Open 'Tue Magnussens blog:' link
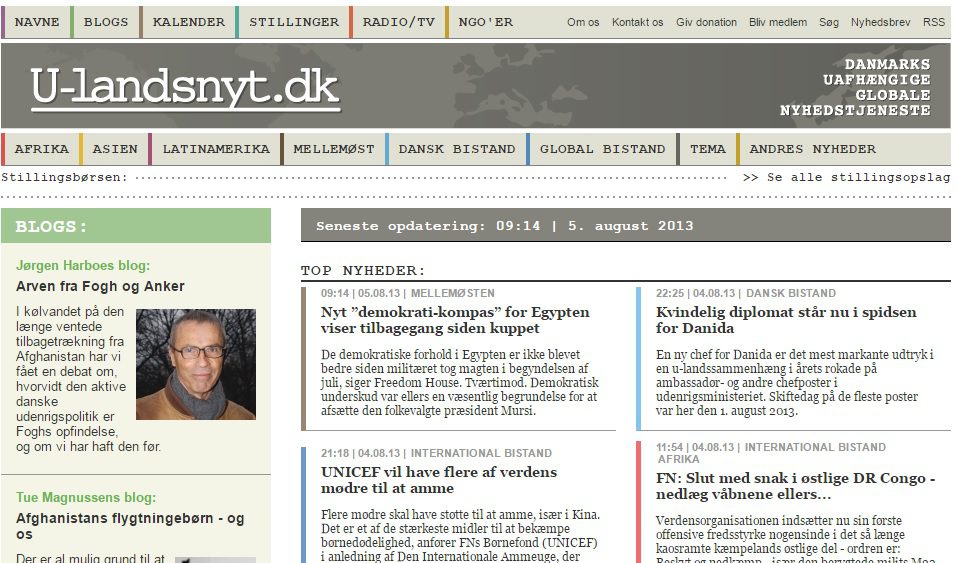956x563 pixels. click(86, 497)
